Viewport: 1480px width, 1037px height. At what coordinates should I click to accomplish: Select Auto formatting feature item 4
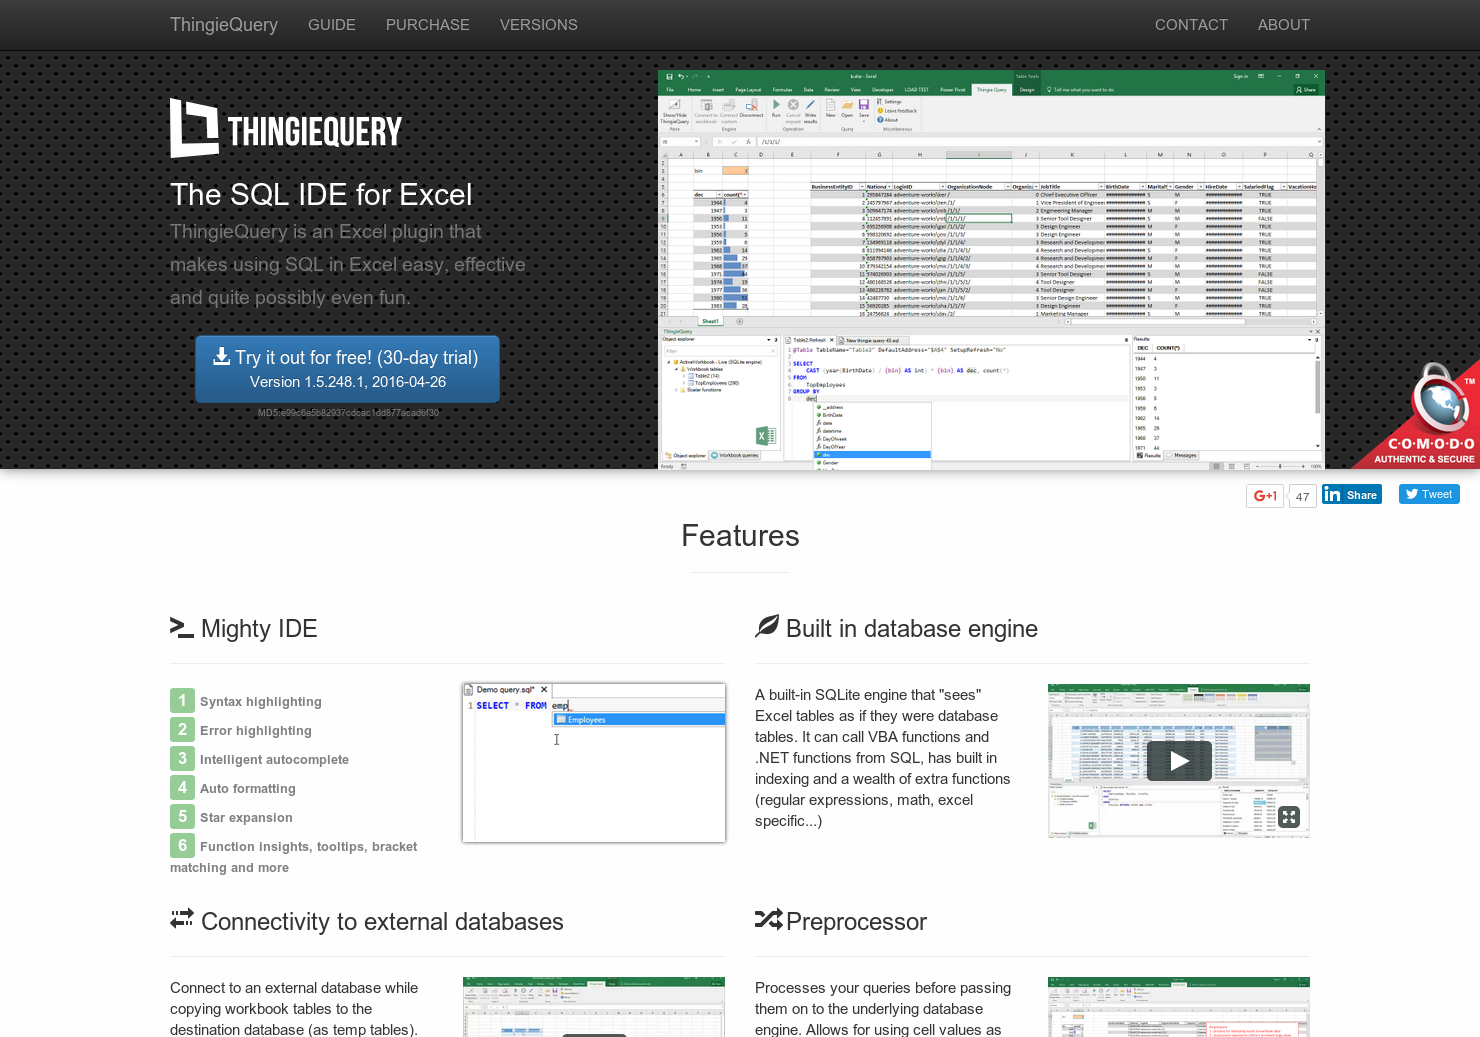coord(233,788)
